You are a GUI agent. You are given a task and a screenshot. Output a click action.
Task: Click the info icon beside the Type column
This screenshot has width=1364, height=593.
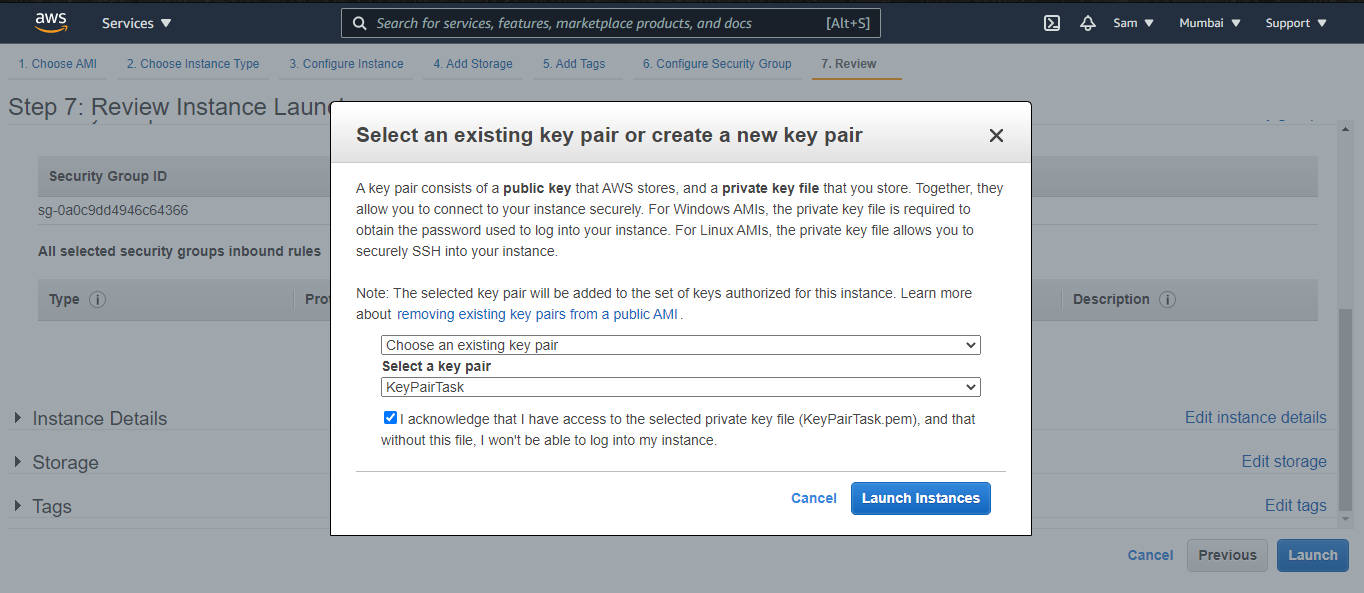96,299
